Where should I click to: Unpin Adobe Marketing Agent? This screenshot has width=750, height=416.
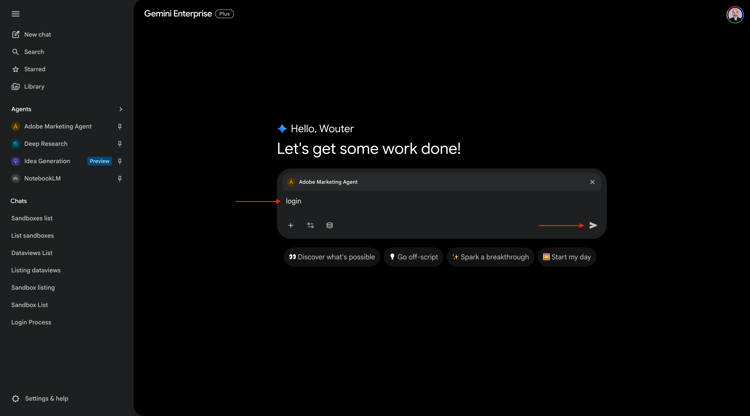pyautogui.click(x=120, y=126)
